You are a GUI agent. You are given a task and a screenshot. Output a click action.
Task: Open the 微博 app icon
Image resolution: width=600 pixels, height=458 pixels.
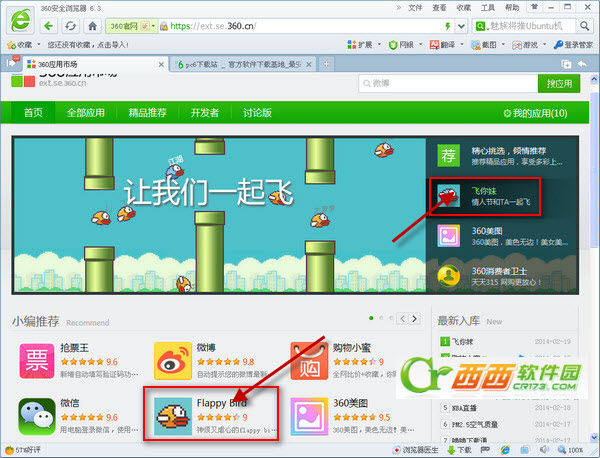[173, 361]
